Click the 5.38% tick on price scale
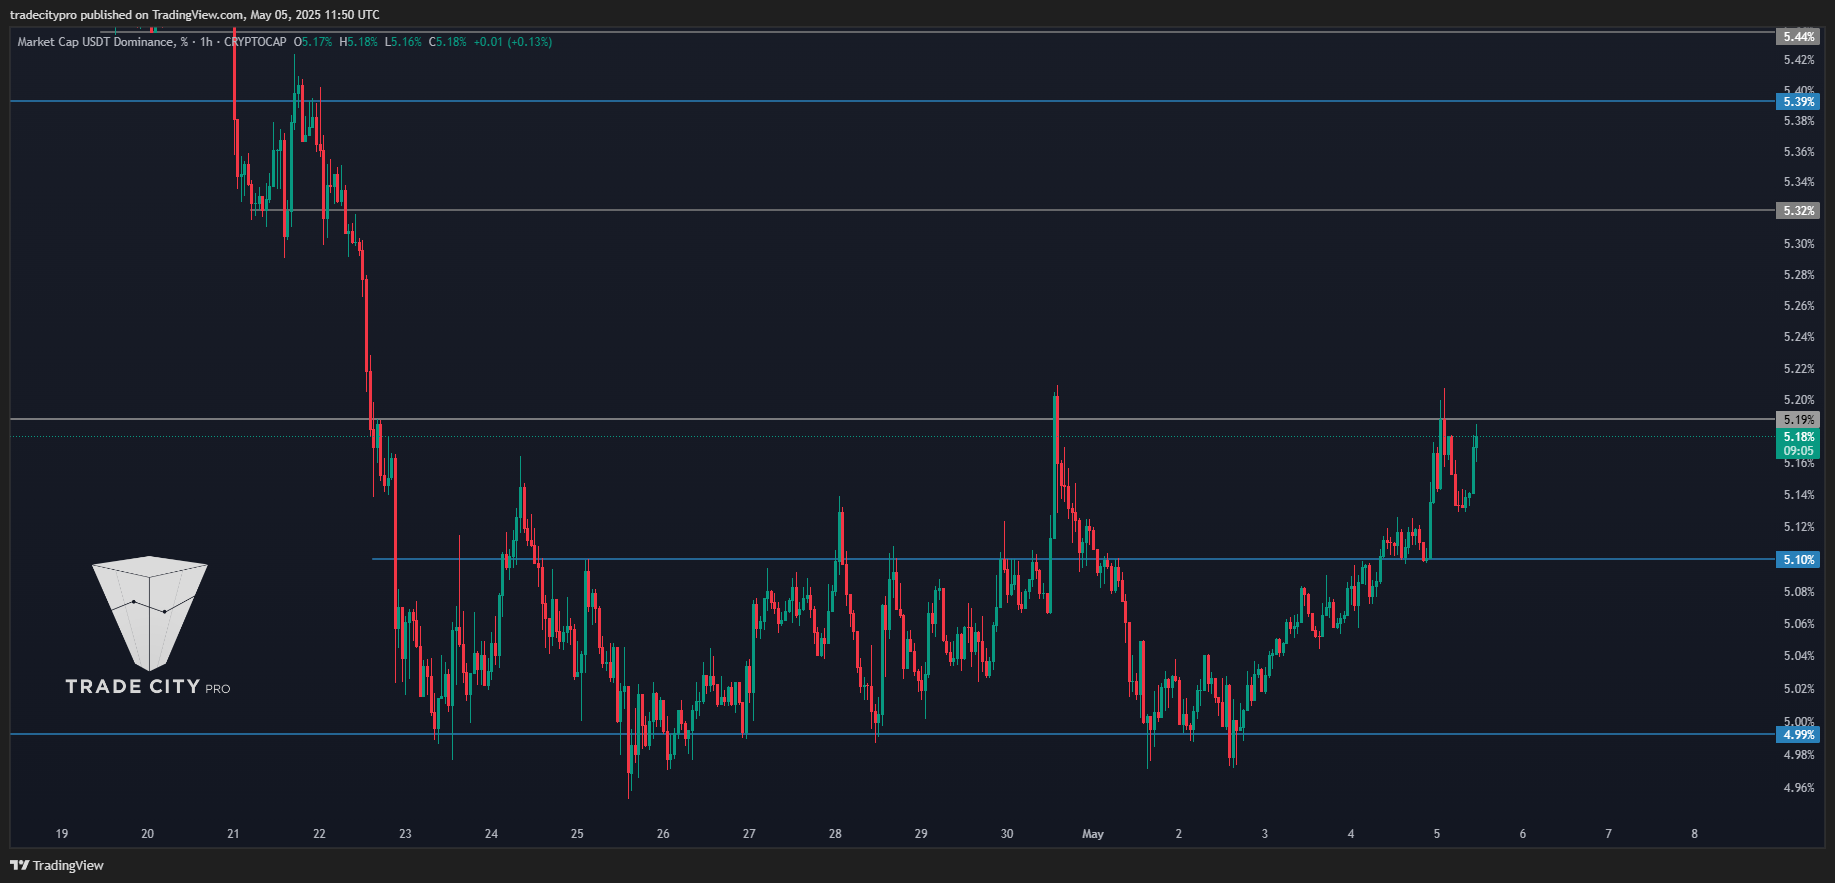Image resolution: width=1835 pixels, height=883 pixels. coord(1798,121)
